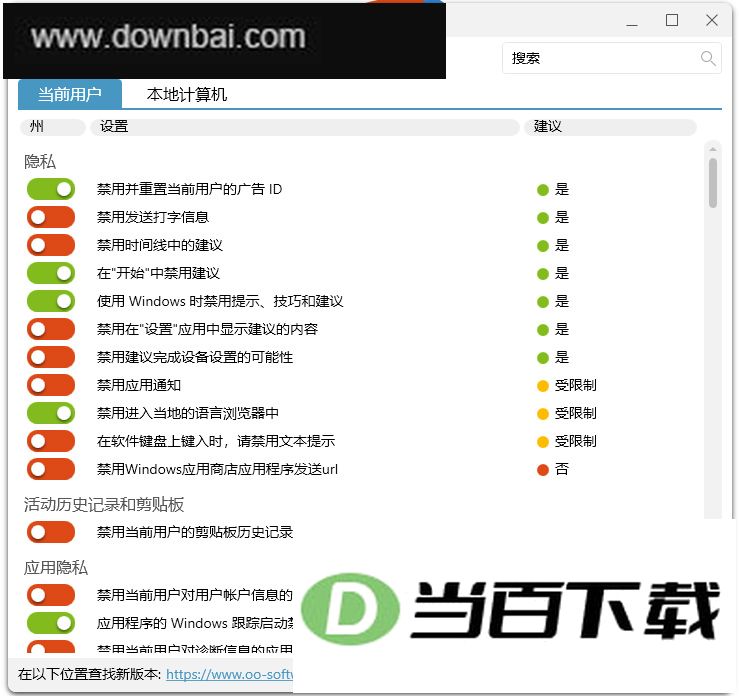Toggle 禁用并重置当前用户的广告 ID switch
The width and height of the screenshot is (739, 696).
tap(51, 189)
